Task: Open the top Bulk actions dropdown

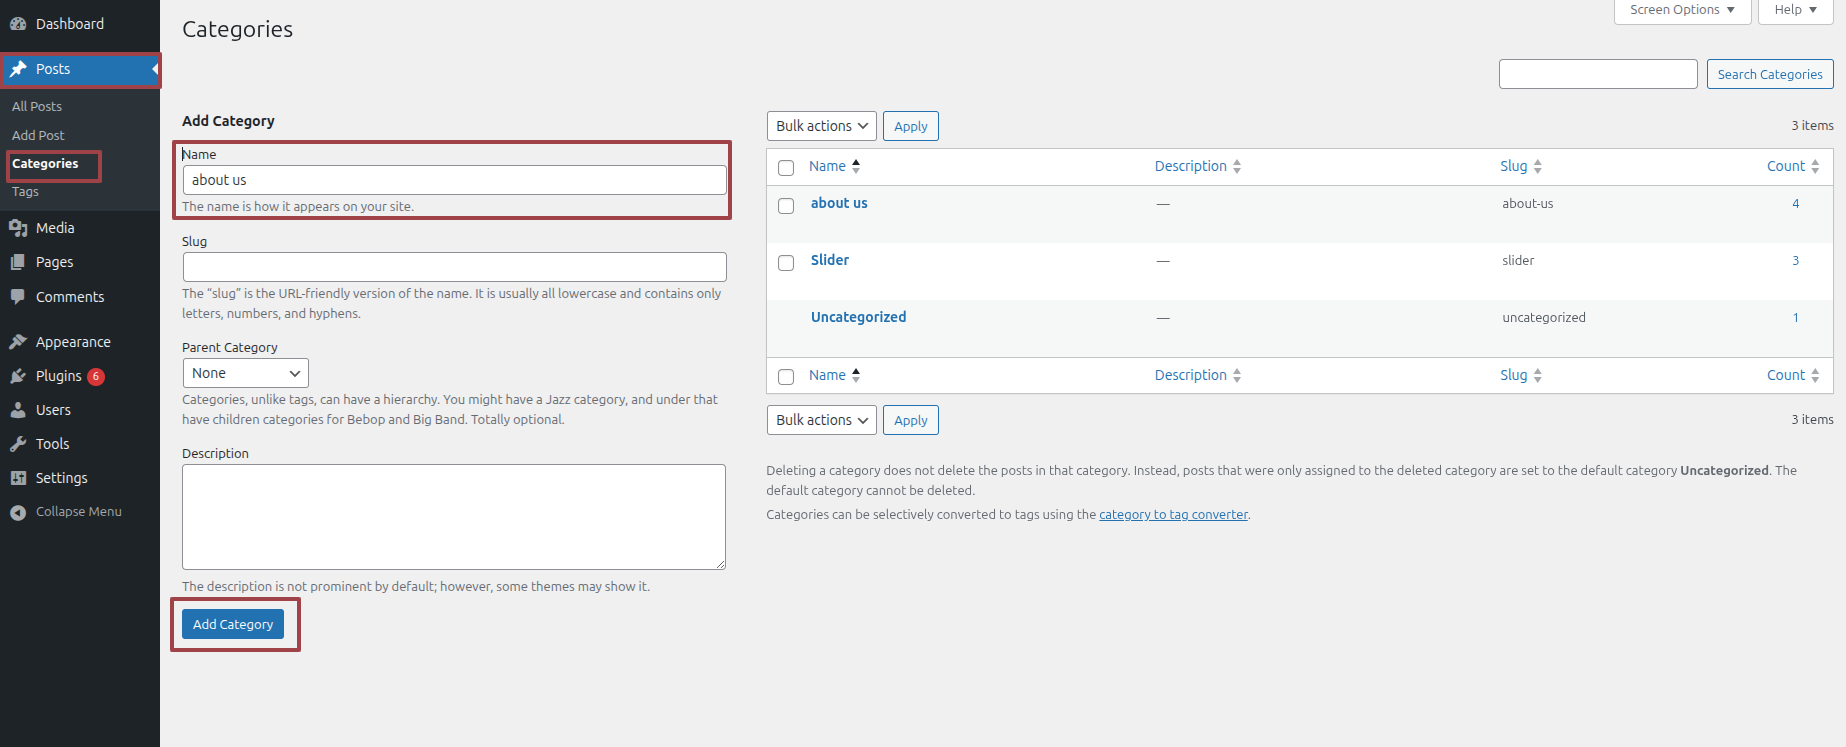Action: [x=821, y=126]
